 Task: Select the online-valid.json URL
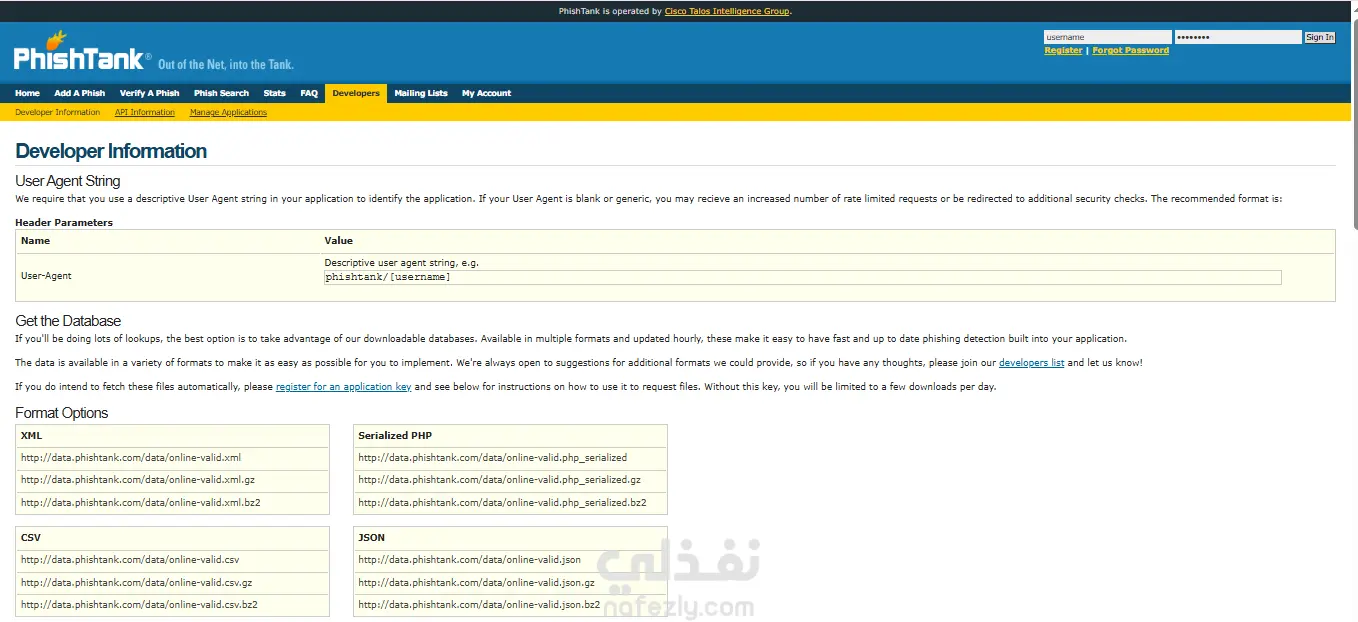(470, 560)
